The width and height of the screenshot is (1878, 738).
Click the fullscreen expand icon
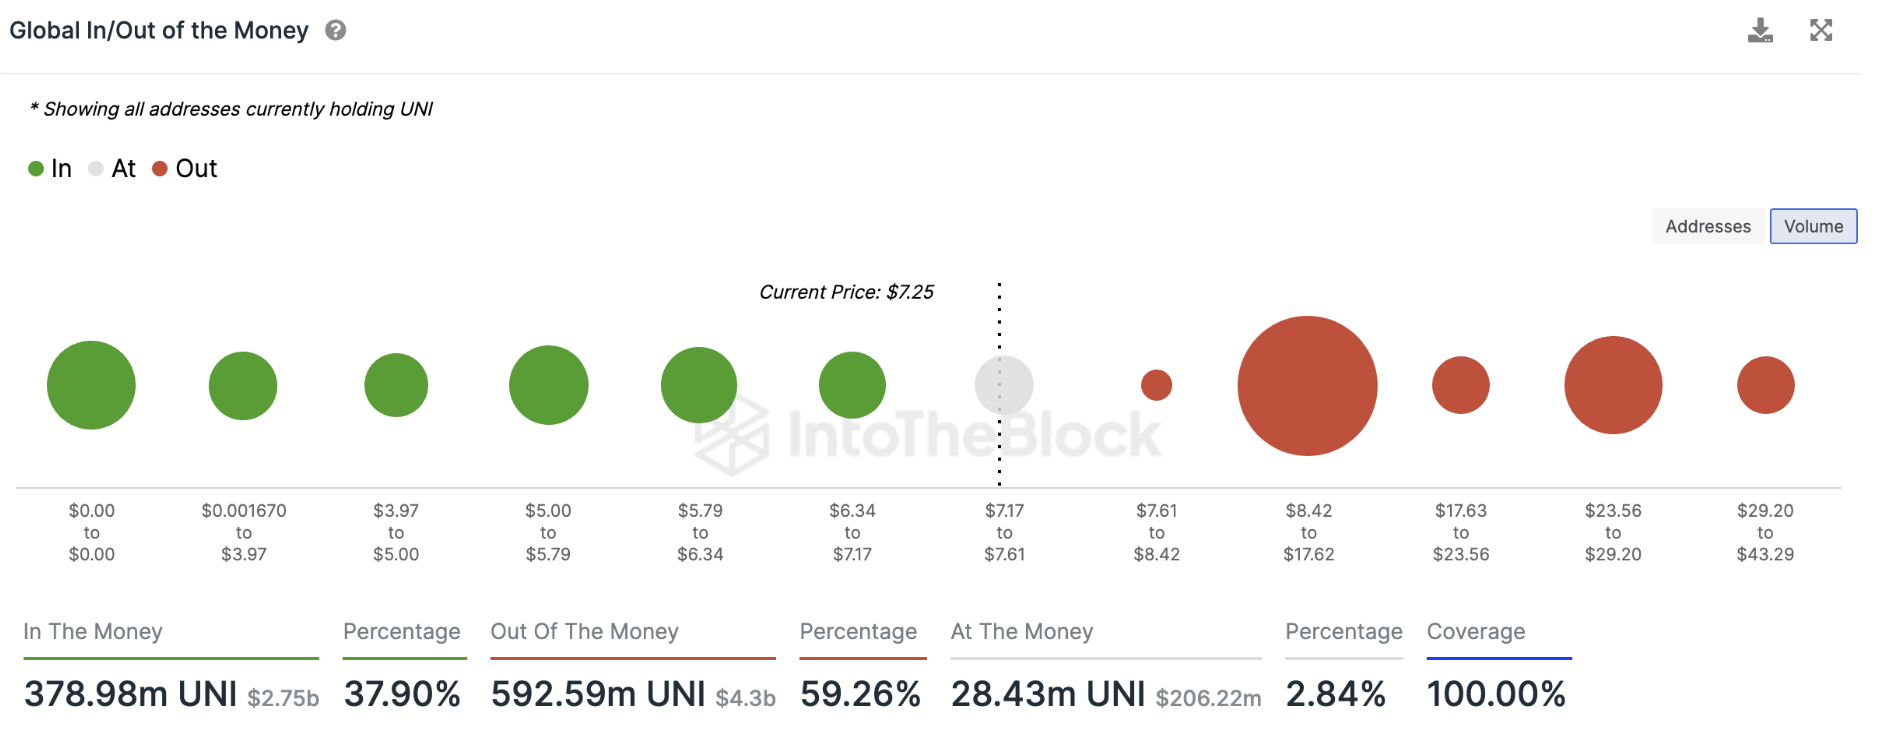(x=1821, y=30)
